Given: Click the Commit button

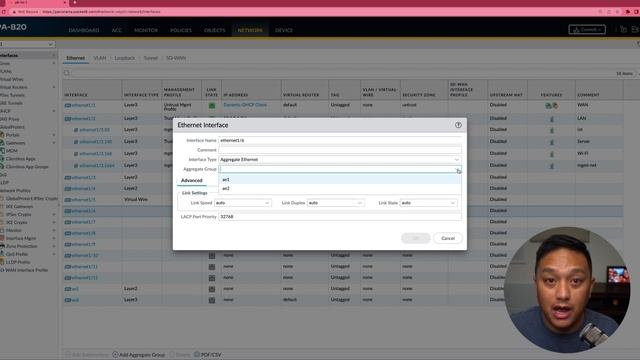Looking at the screenshot, I should pyautogui.click(x=587, y=29).
